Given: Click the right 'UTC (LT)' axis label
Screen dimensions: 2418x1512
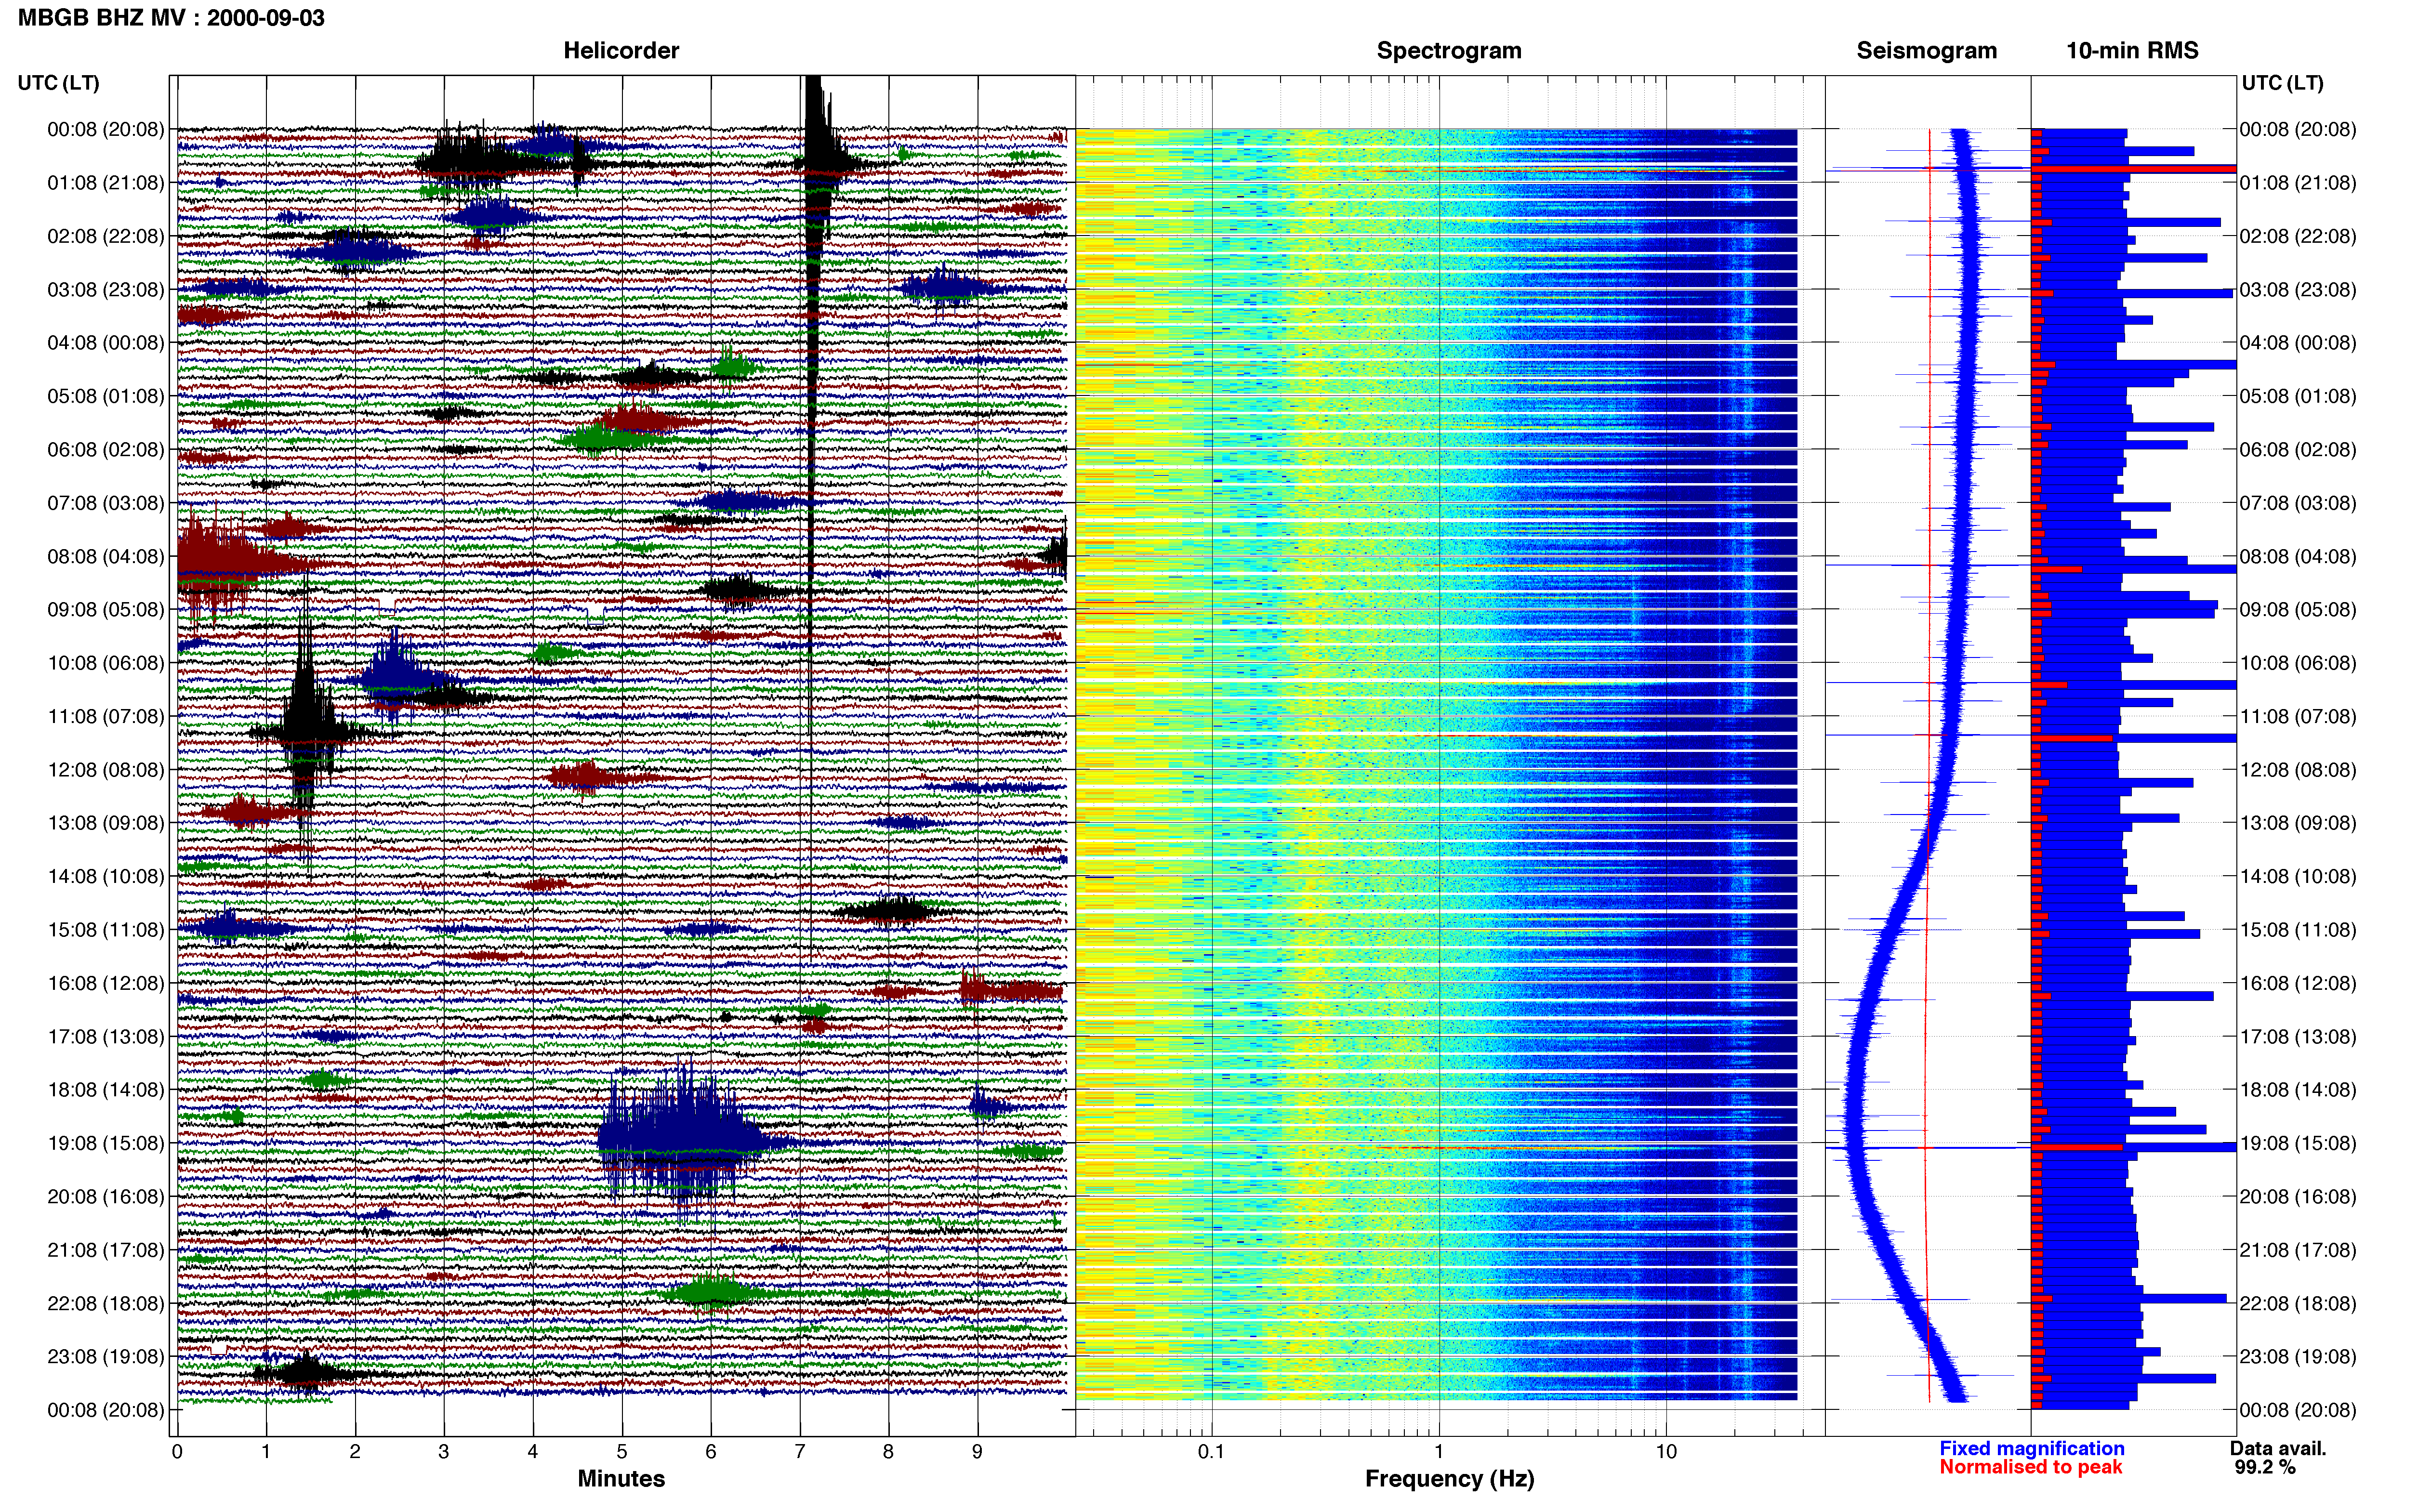Looking at the screenshot, I should (x=2283, y=83).
